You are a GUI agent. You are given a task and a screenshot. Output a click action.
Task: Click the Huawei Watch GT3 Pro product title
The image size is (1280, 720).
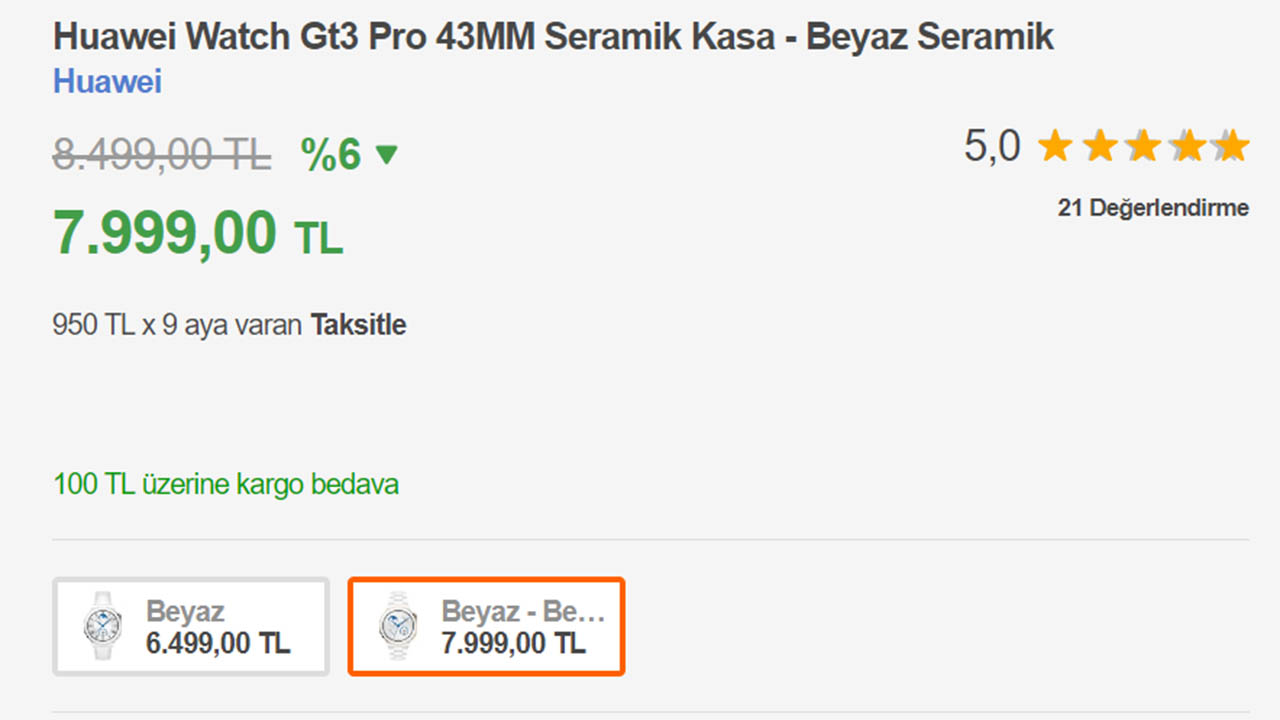(553, 37)
